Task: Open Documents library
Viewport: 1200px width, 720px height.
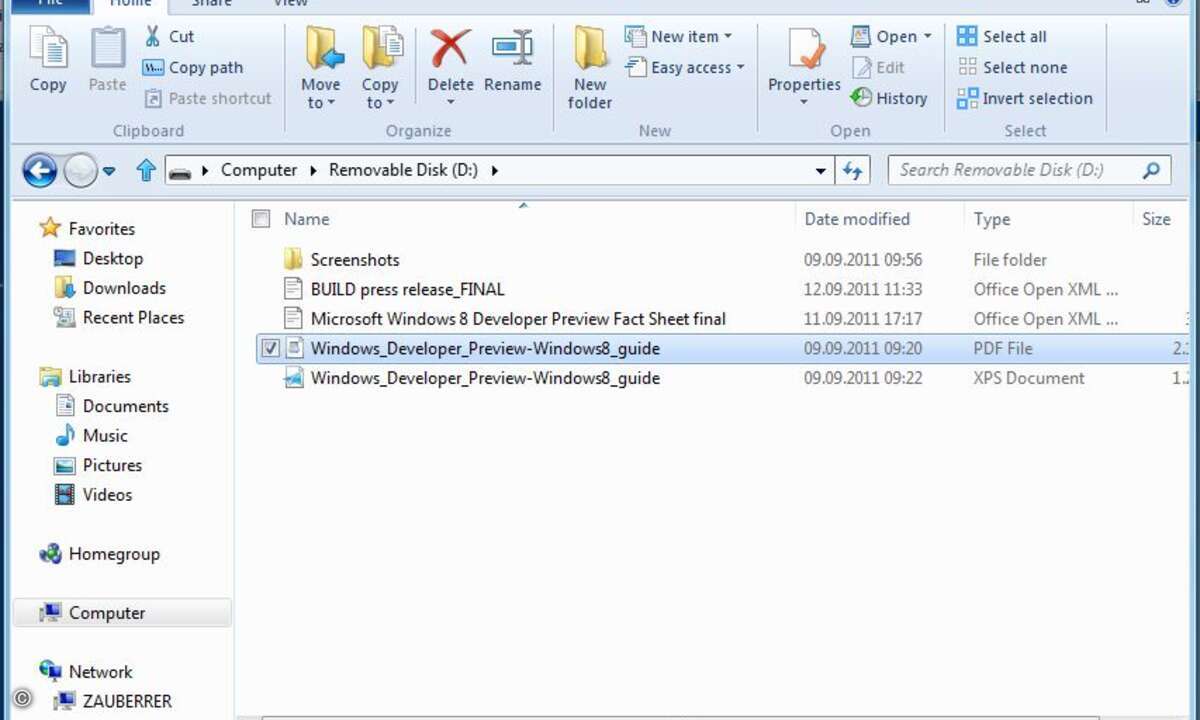Action: pyautogui.click(x=111, y=406)
